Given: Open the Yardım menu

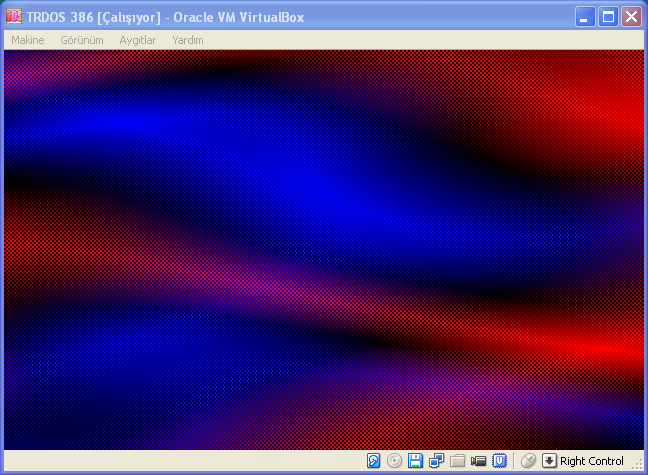Looking at the screenshot, I should click(x=188, y=40).
